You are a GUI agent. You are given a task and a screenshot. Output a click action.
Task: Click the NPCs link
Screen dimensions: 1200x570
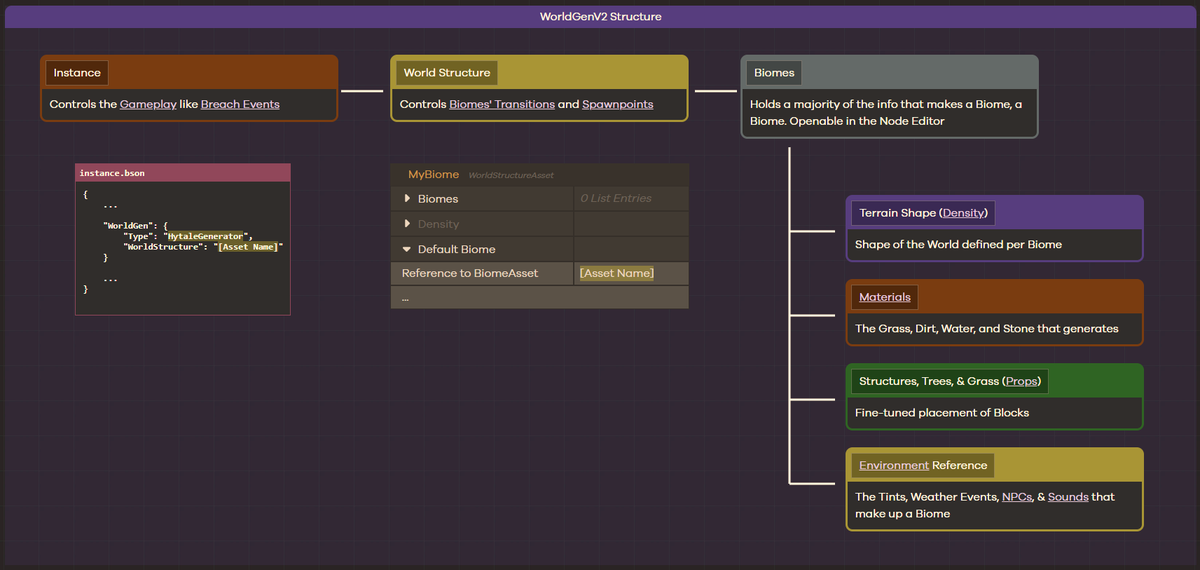coord(1017,497)
